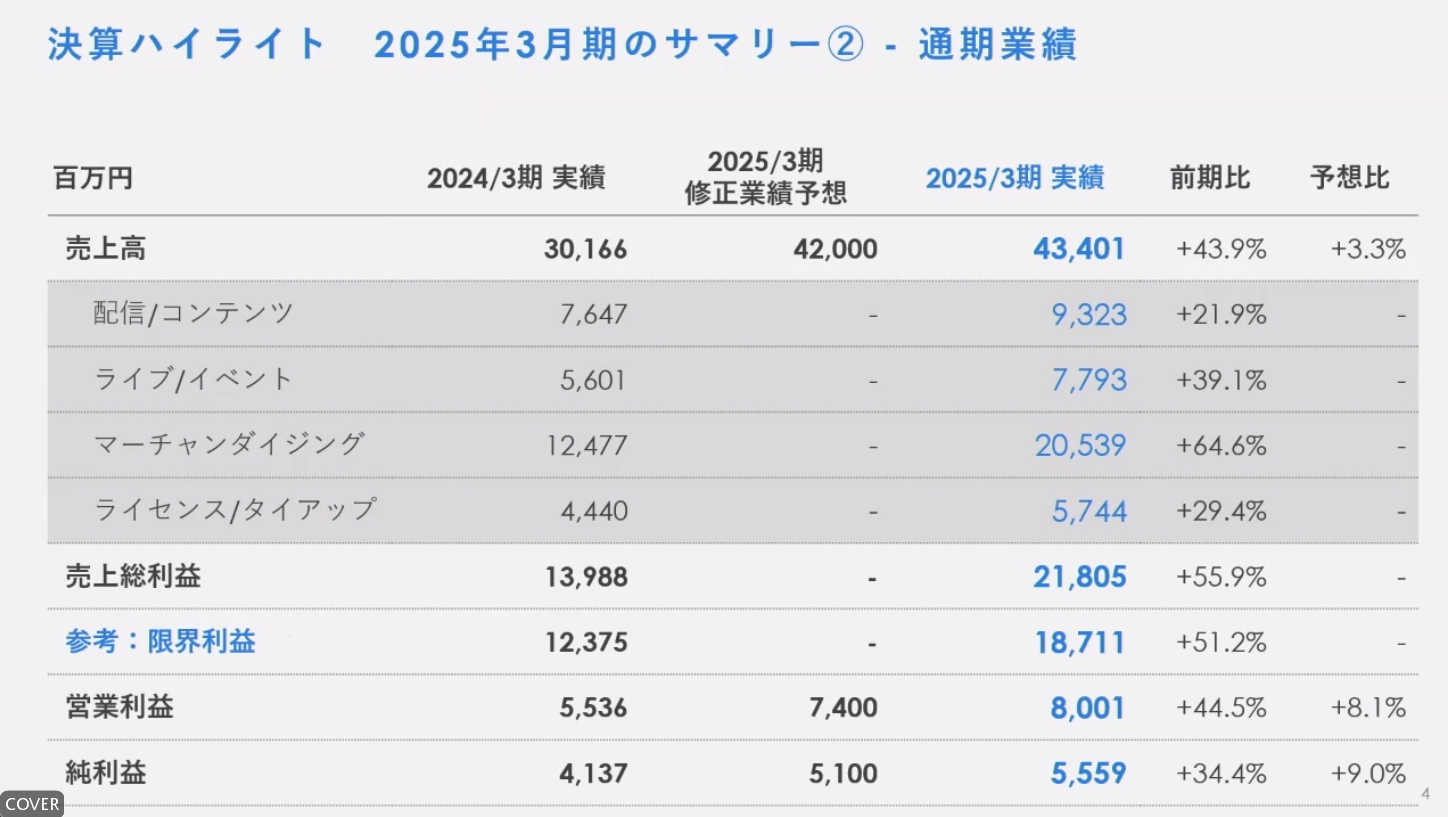Click the blue 参考：限界利益 label
1448x817 pixels.
click(x=161, y=642)
